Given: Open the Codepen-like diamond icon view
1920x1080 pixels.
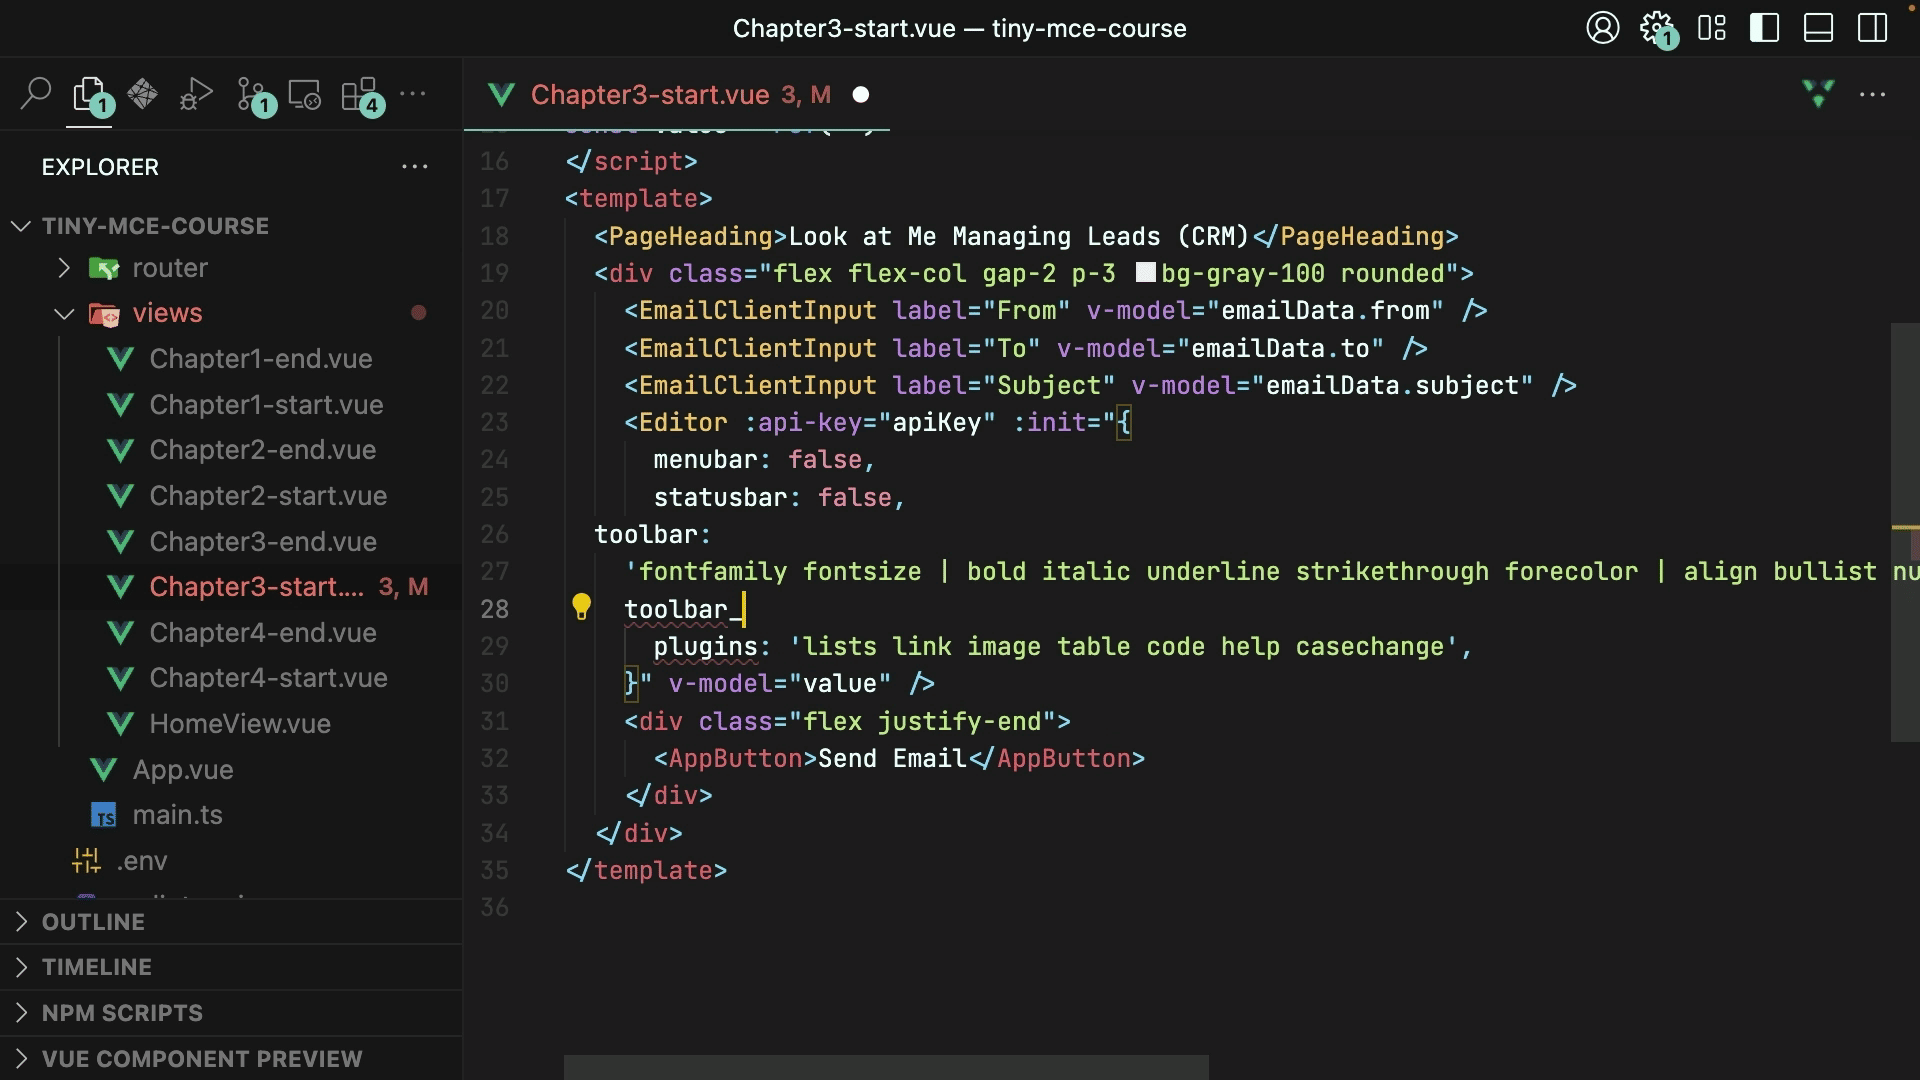Looking at the screenshot, I should pyautogui.click(x=143, y=94).
